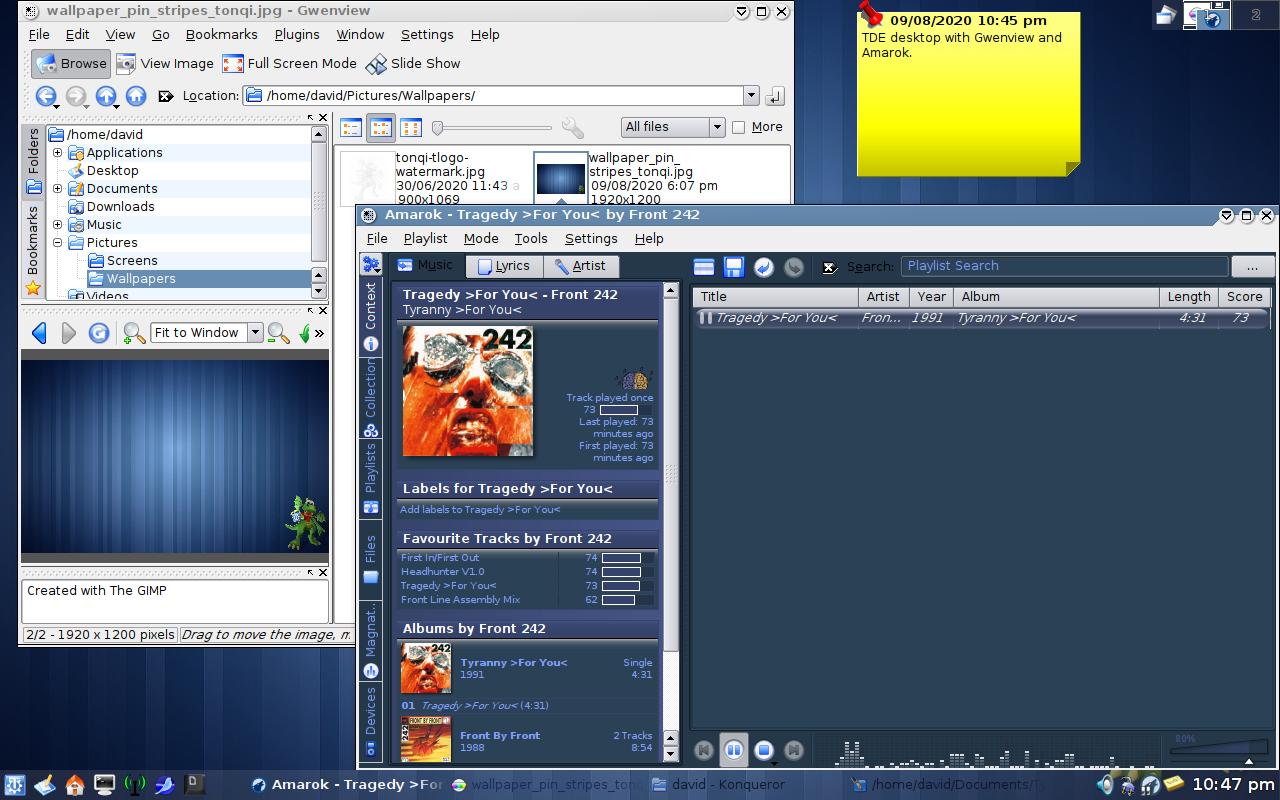This screenshot has height=800, width=1280.
Task: Click the Go button beside location field
Action: coord(774,96)
